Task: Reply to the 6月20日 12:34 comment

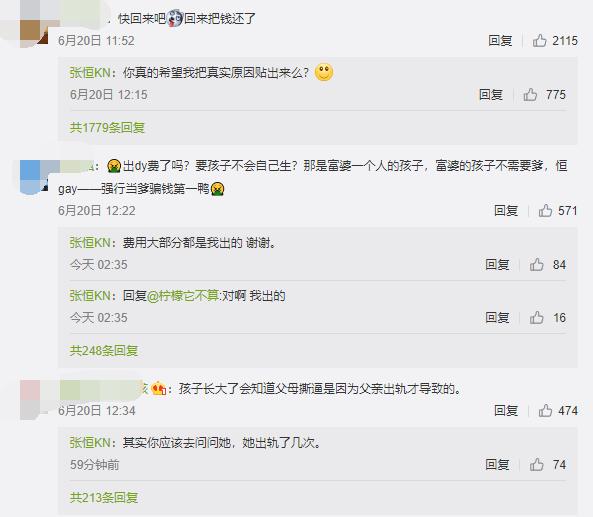Action: 506,410
